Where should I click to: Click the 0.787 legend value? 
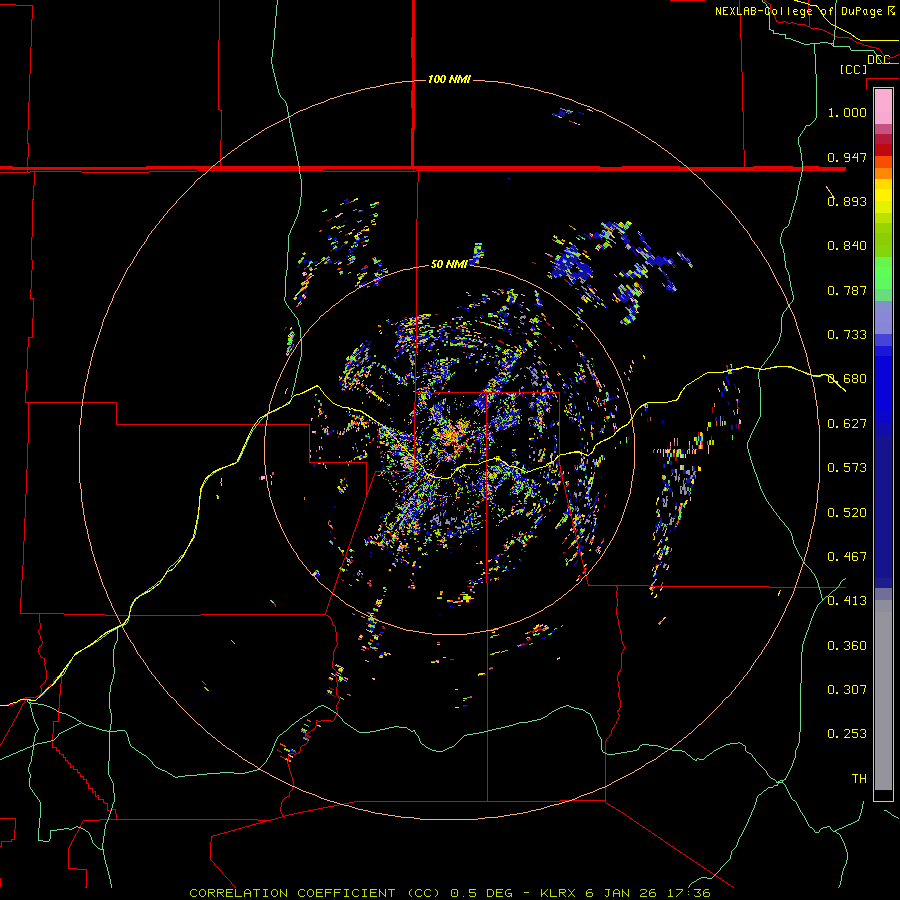(x=847, y=290)
